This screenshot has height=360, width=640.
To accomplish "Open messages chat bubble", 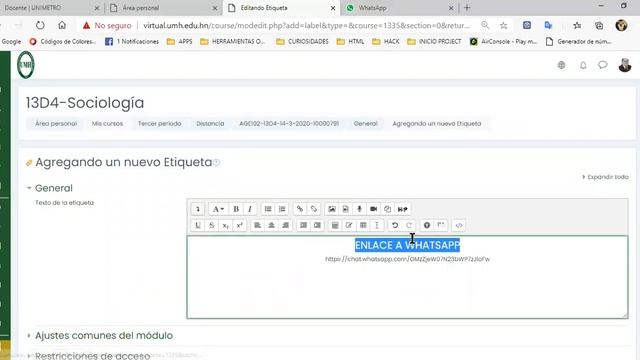I will [603, 65].
